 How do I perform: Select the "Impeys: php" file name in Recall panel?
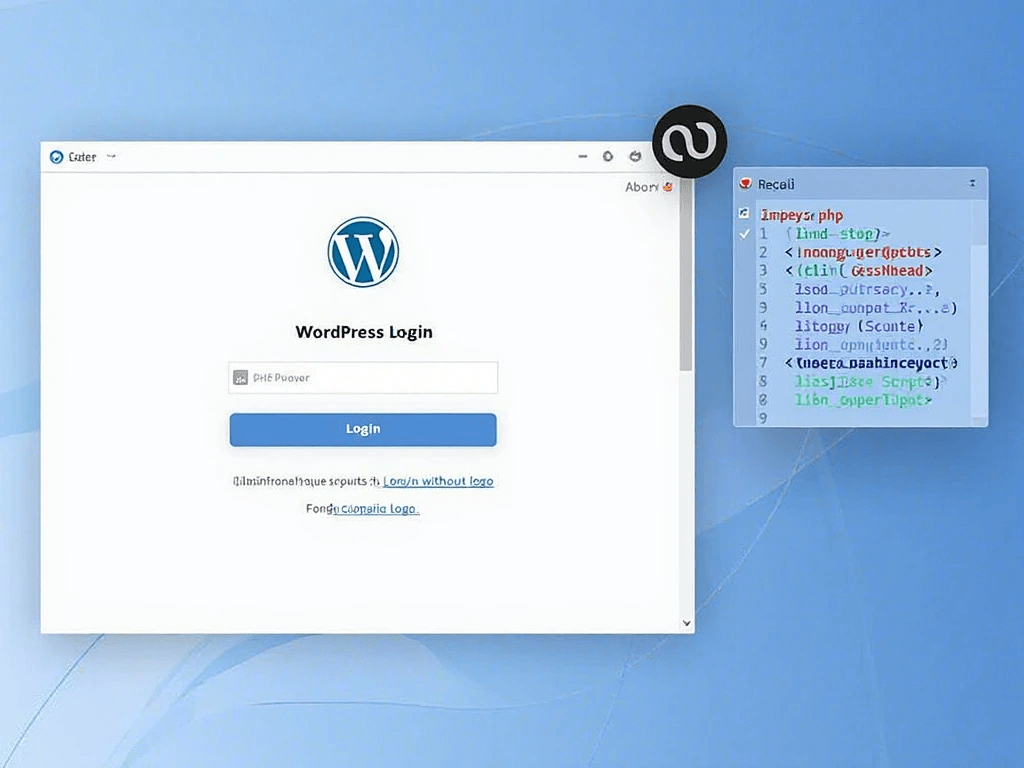click(802, 215)
